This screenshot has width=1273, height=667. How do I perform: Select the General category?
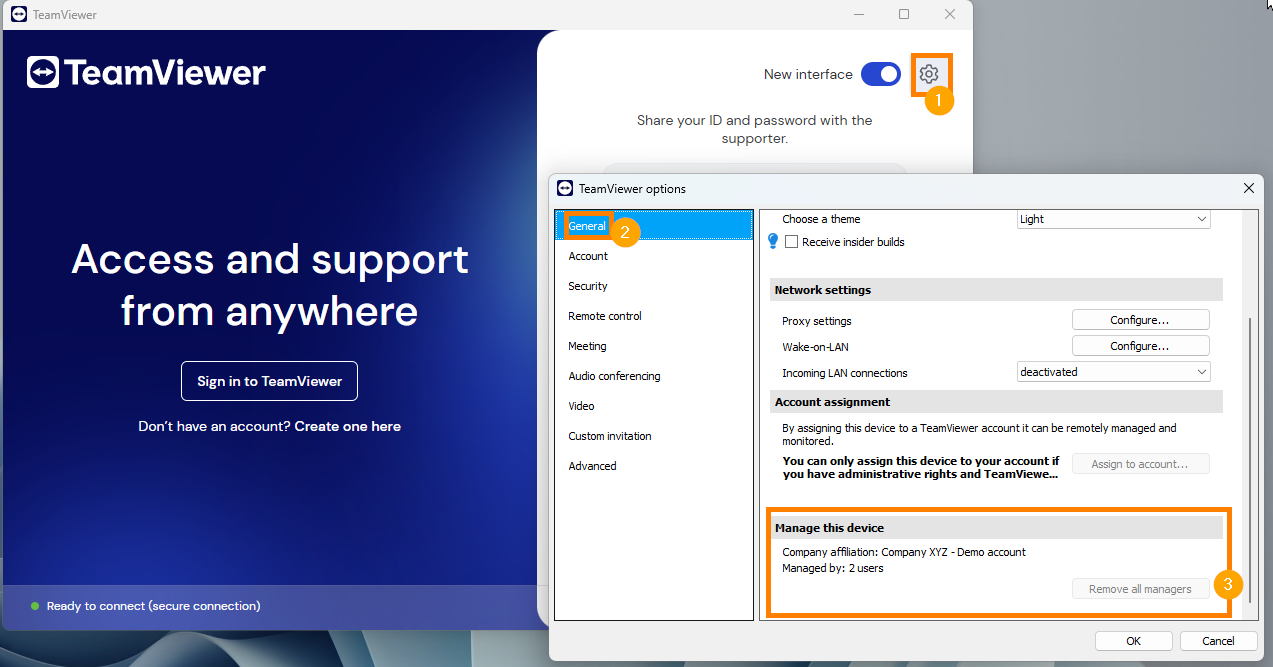[x=654, y=226]
